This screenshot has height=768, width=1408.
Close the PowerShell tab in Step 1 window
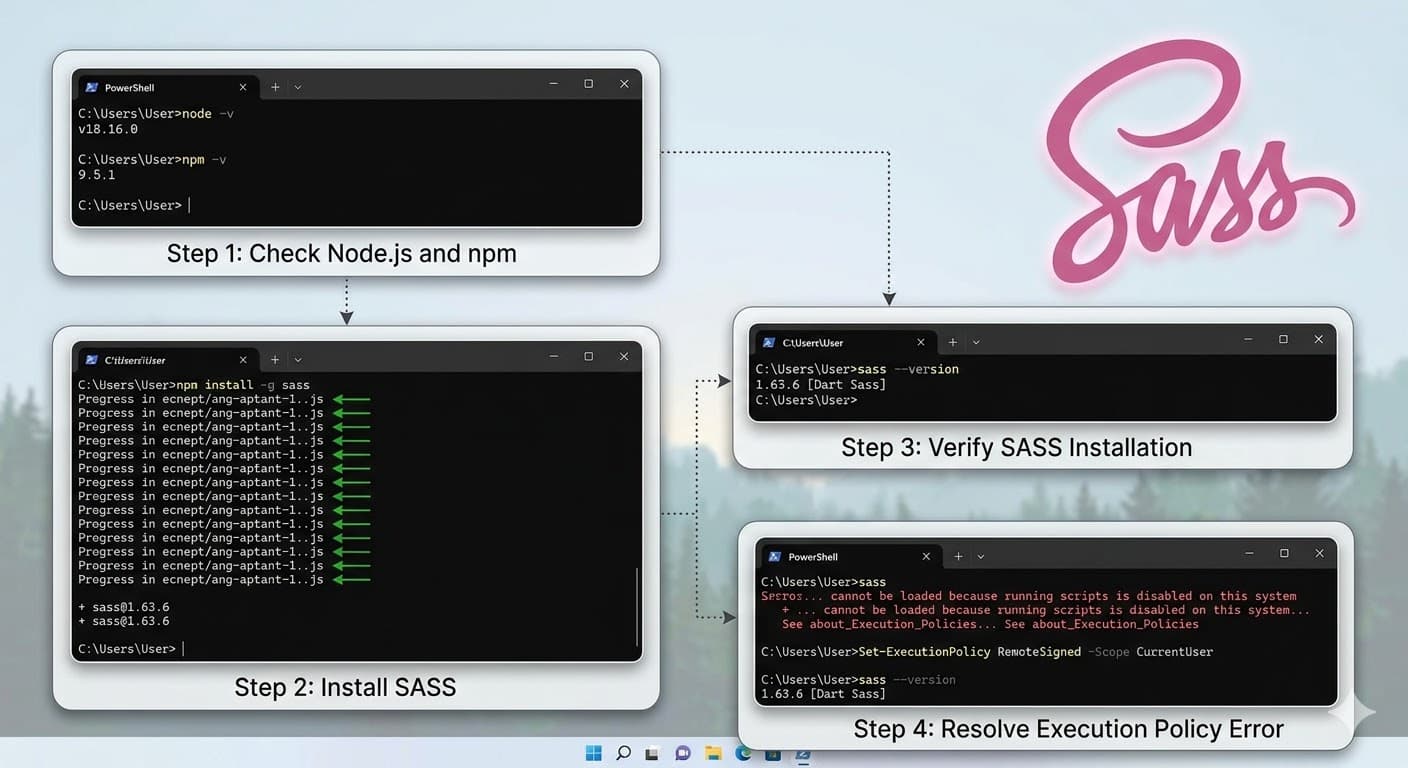point(243,87)
